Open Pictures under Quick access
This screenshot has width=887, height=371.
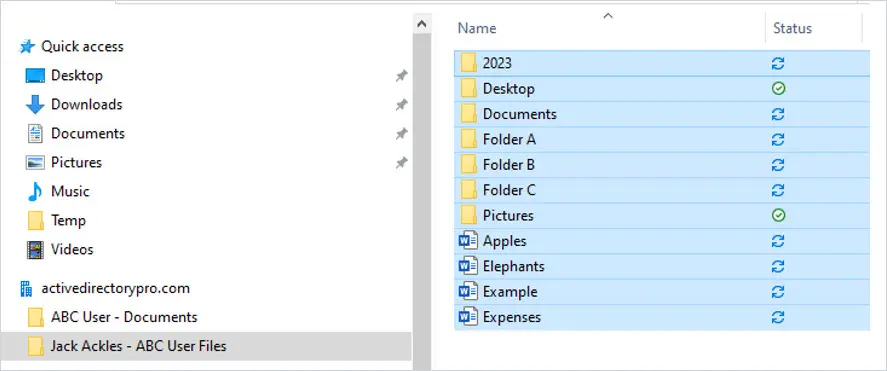tap(76, 163)
